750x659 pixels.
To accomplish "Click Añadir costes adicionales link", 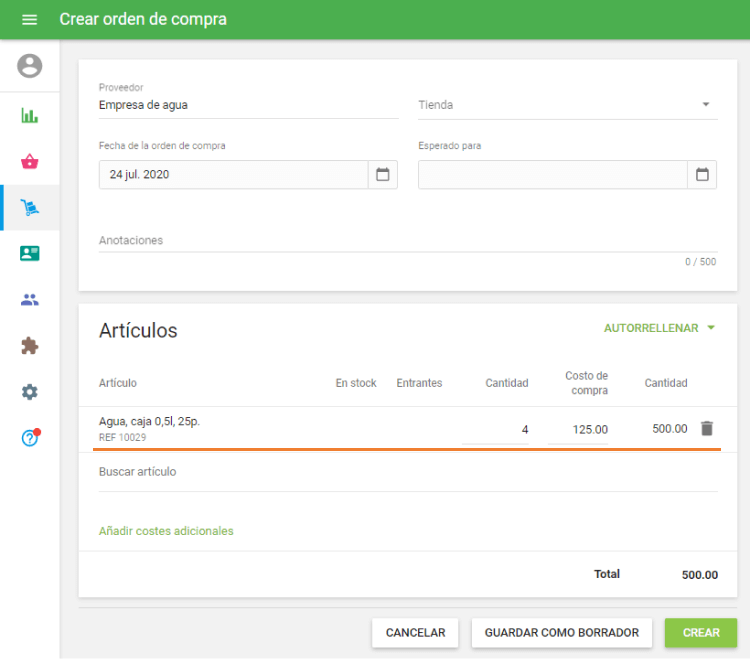I will coord(166,531).
